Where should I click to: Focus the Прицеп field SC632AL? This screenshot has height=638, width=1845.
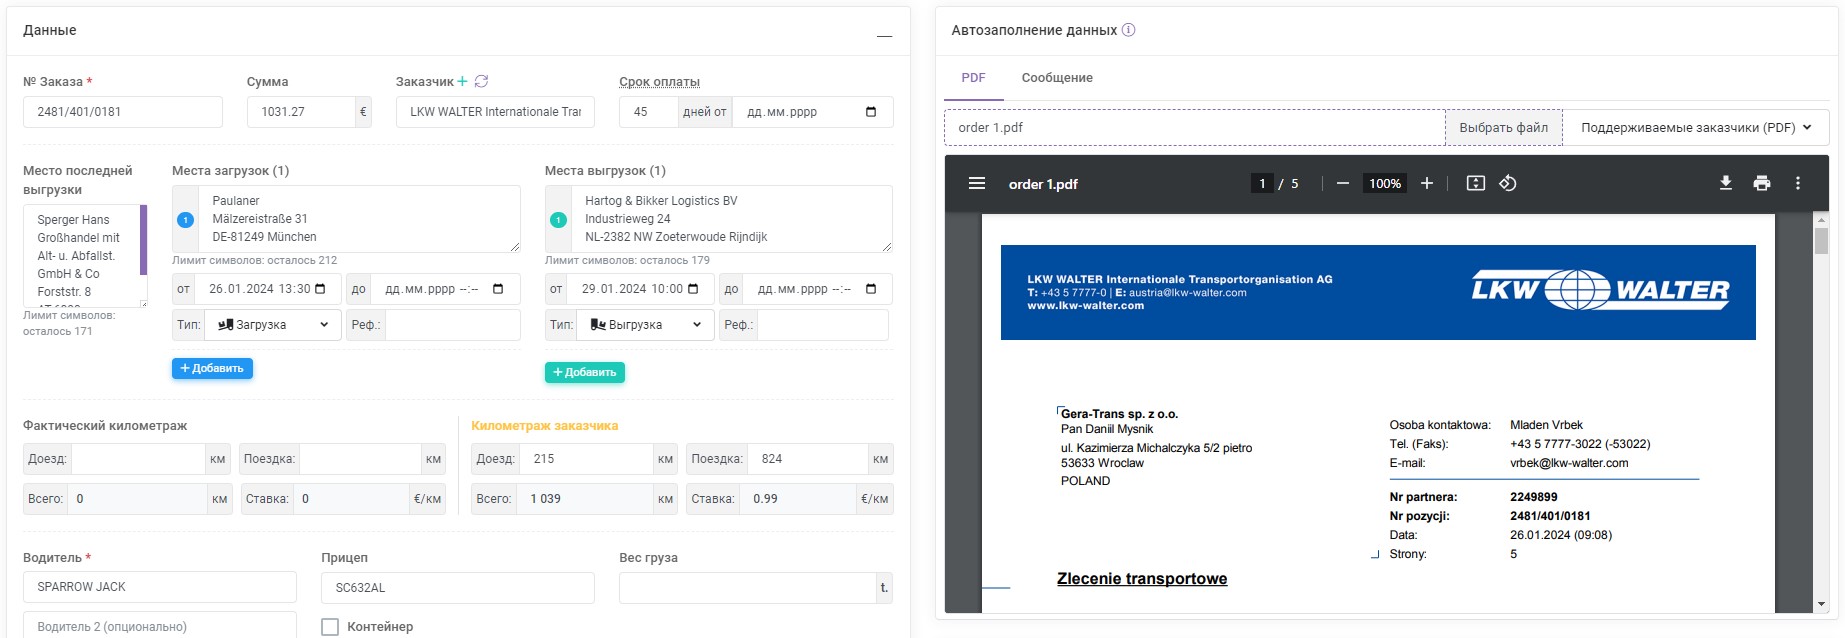(458, 588)
